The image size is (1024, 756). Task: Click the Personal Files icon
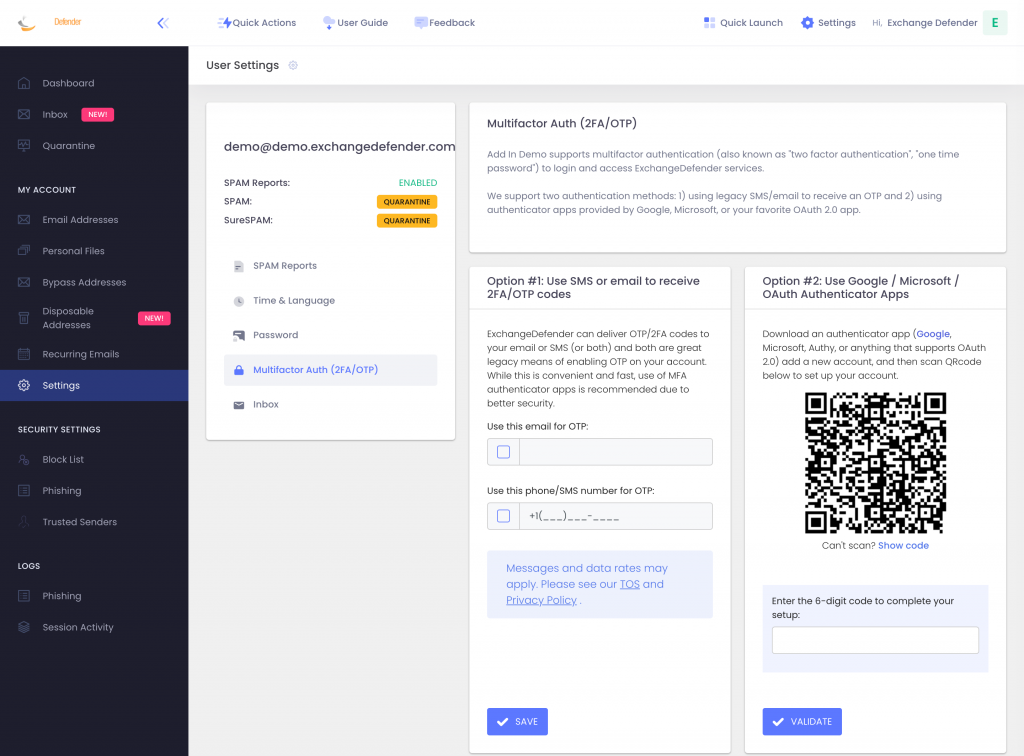coord(24,251)
